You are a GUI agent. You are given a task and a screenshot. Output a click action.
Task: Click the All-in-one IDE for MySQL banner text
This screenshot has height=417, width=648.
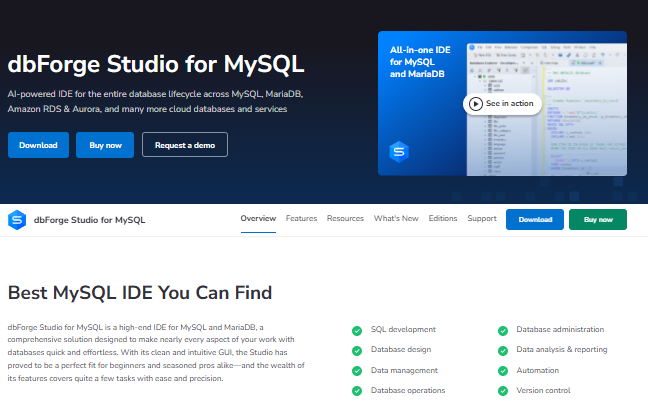tap(420, 62)
